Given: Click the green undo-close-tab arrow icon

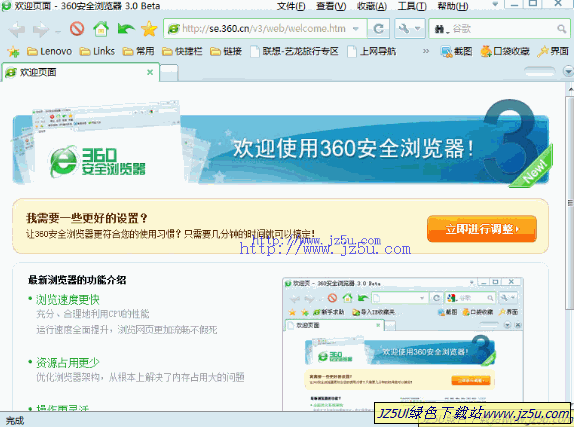Looking at the screenshot, I should pyautogui.click(x=126, y=29).
